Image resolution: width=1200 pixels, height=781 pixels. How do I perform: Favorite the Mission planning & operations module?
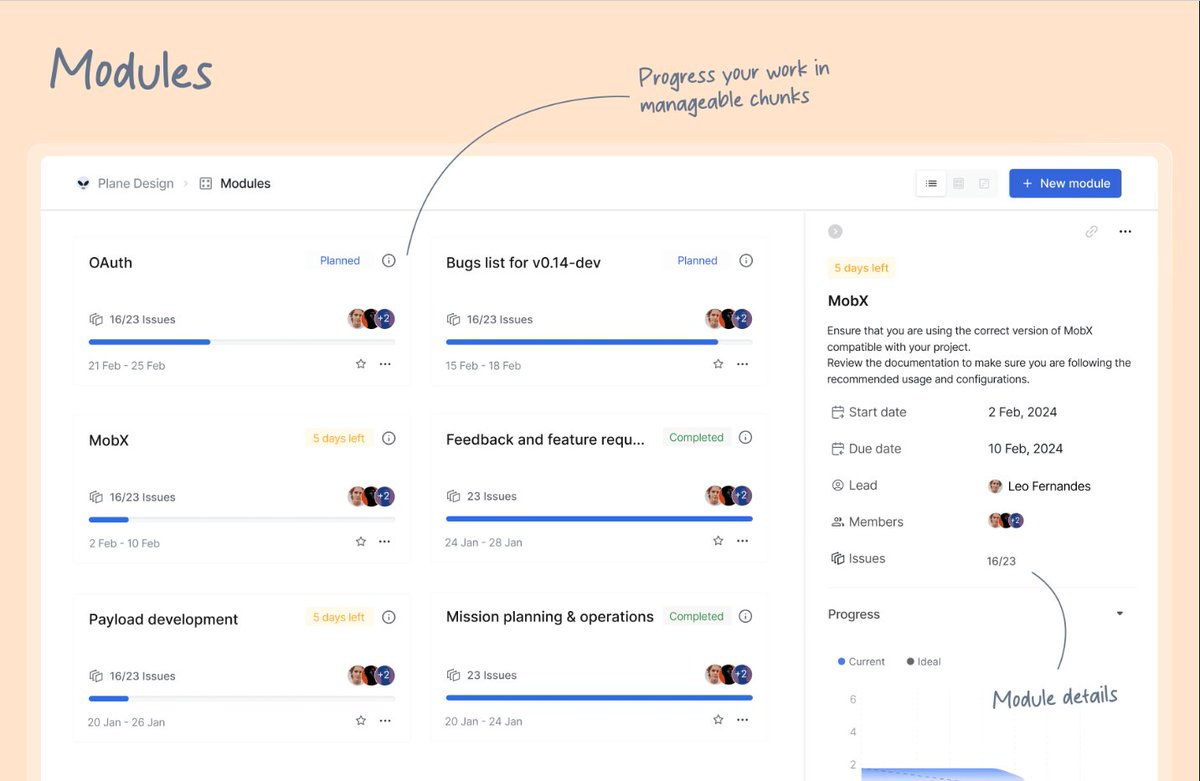[717, 719]
